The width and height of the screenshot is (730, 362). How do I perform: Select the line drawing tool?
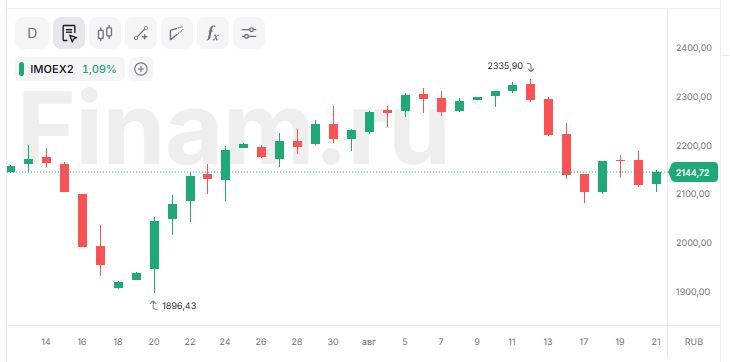click(141, 33)
